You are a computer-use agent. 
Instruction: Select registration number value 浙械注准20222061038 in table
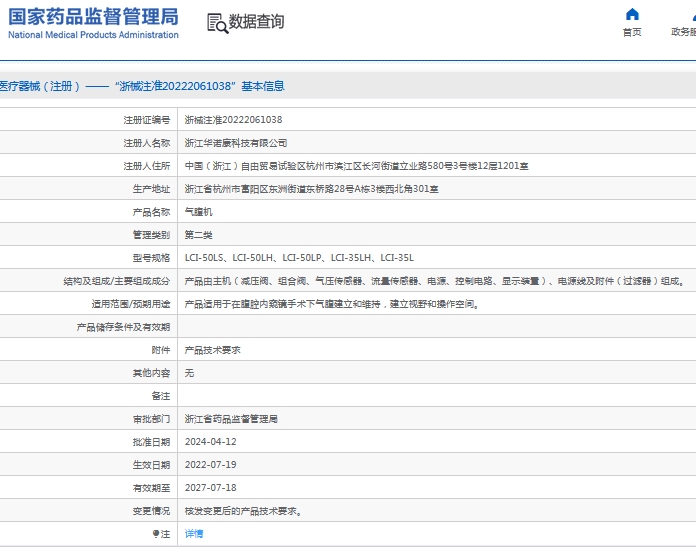[233, 120]
